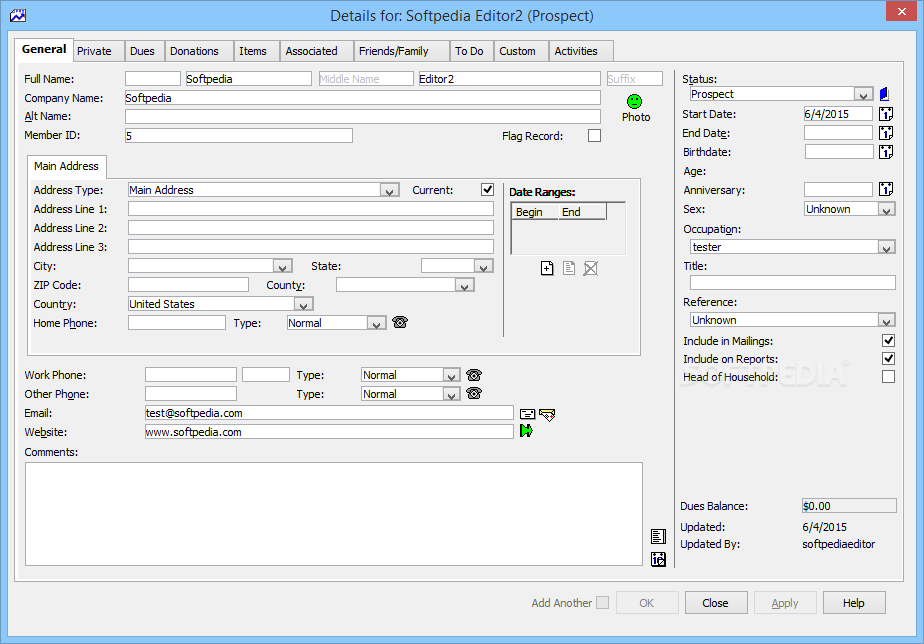Expand the Occupation dropdown showing tester
Viewport: 924px width, 644px height.
coord(886,247)
